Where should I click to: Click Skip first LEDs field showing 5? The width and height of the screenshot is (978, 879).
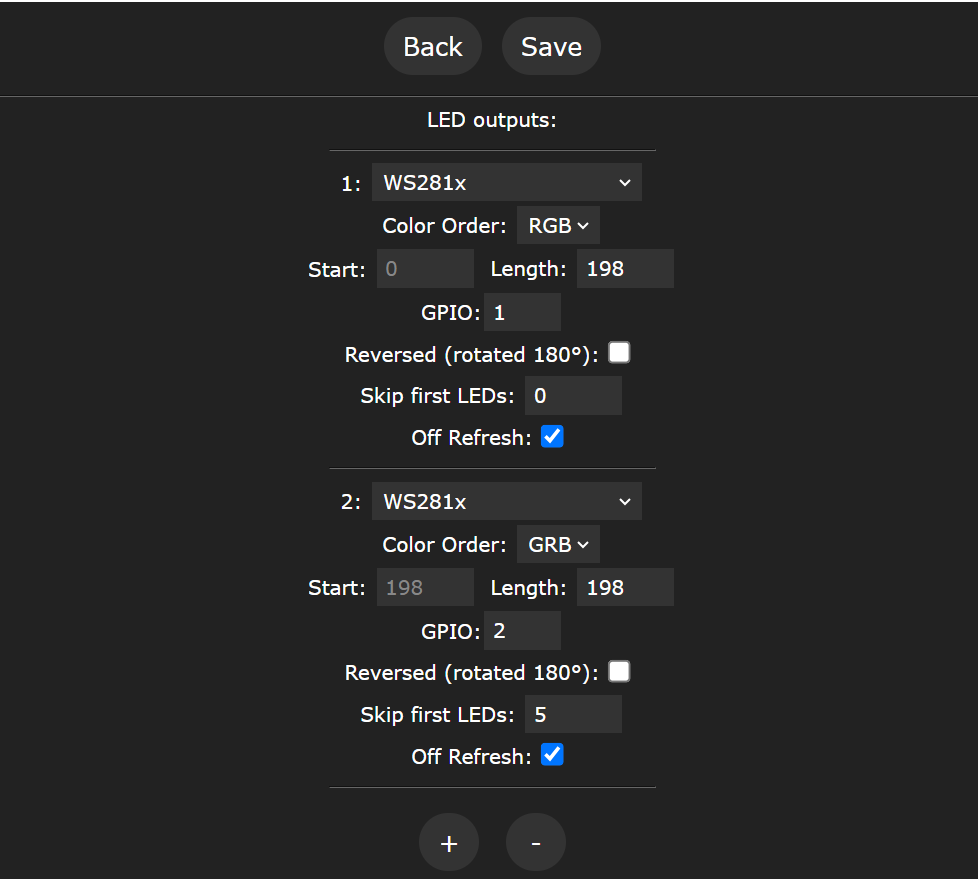click(x=572, y=714)
